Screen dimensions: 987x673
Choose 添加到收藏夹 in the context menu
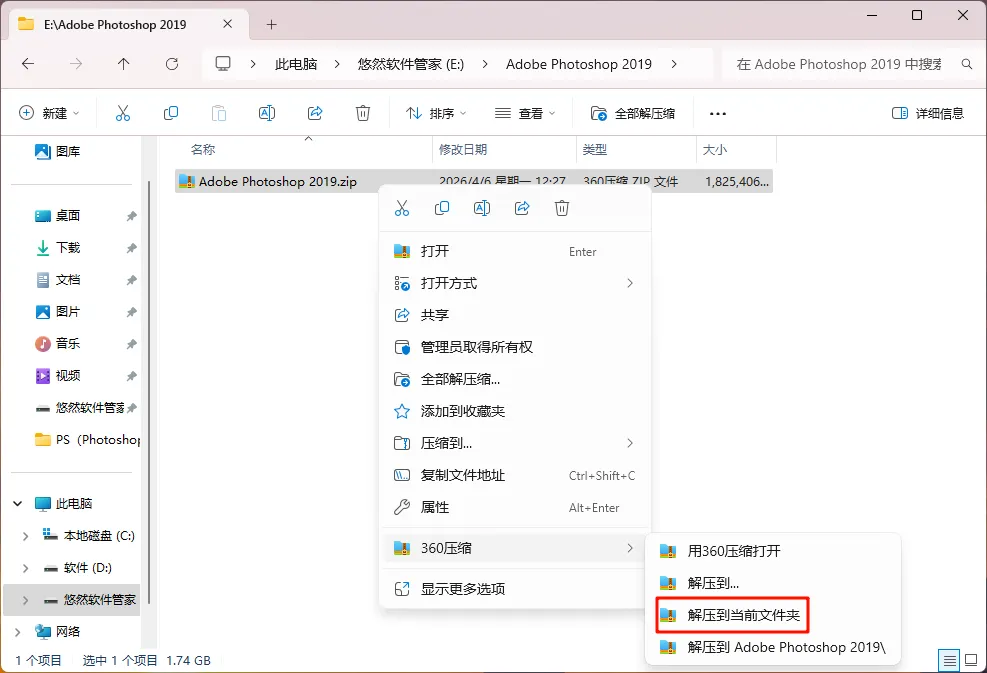pyautogui.click(x=514, y=411)
